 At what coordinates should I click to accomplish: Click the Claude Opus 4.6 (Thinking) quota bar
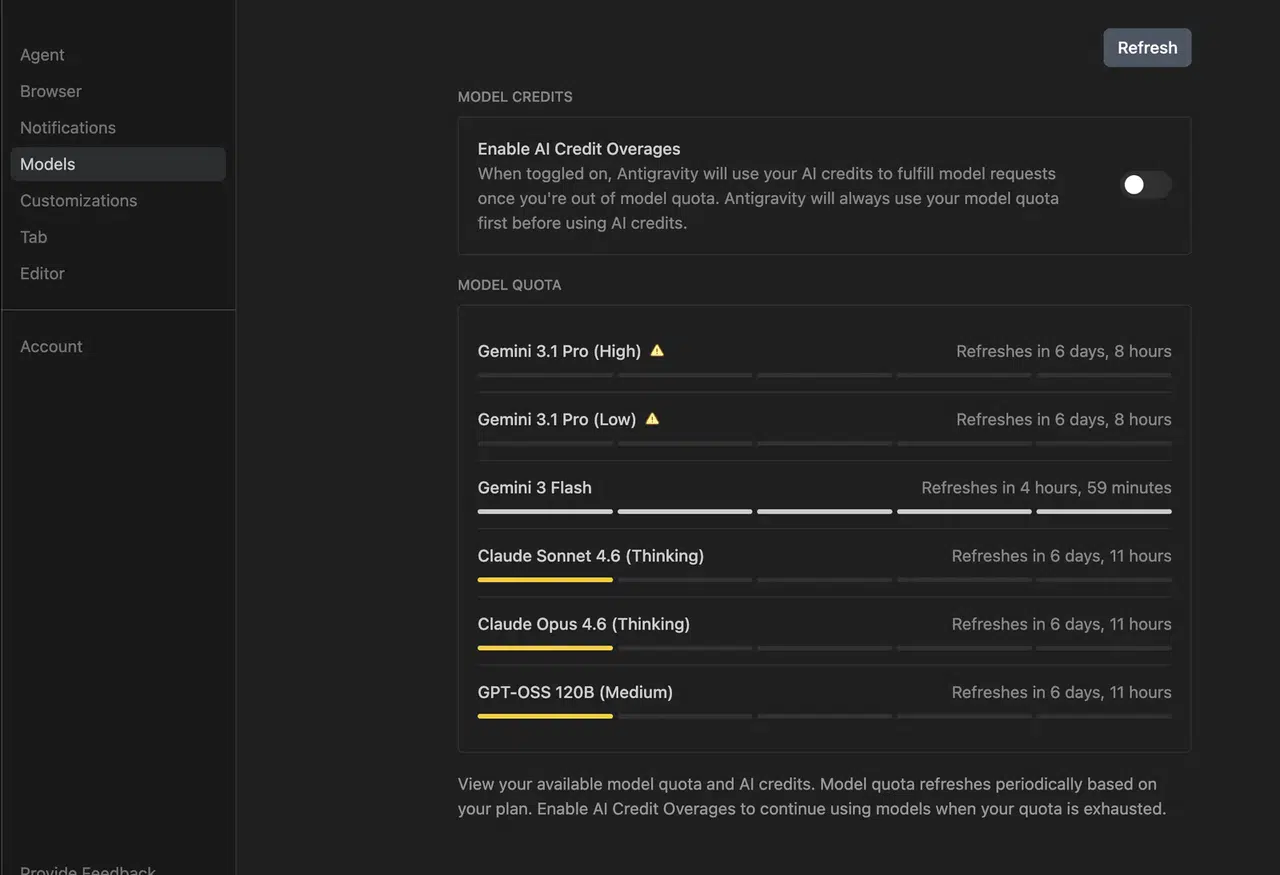[x=824, y=647]
